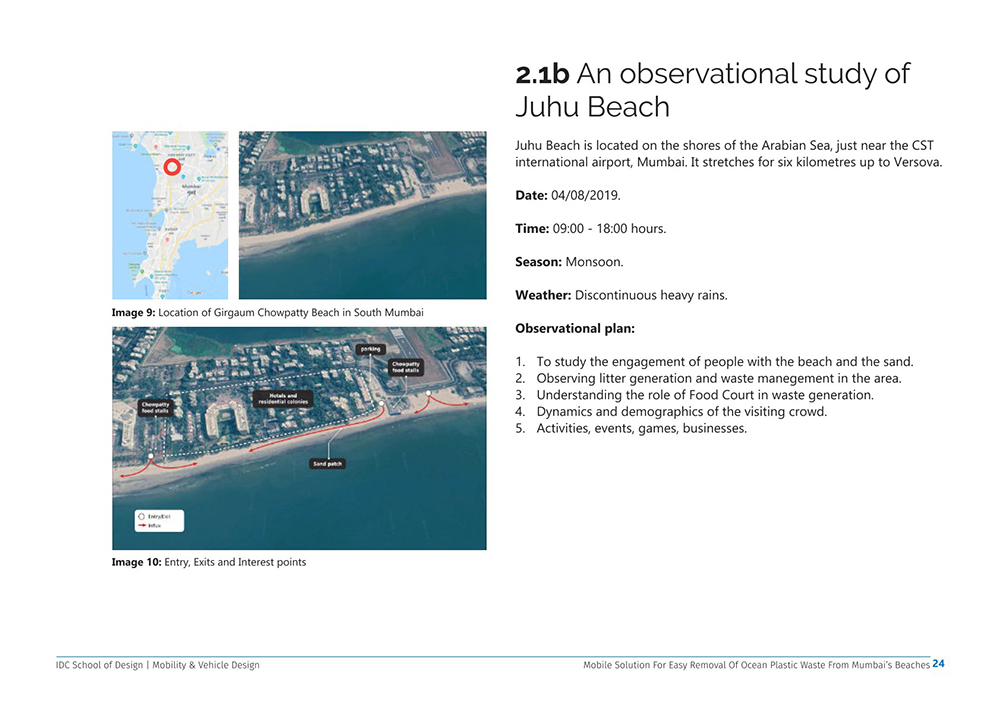The width and height of the screenshot is (1000, 707).
Task: Click list item 'Activities, events, games, businesses'
Action: pyautogui.click(x=641, y=428)
